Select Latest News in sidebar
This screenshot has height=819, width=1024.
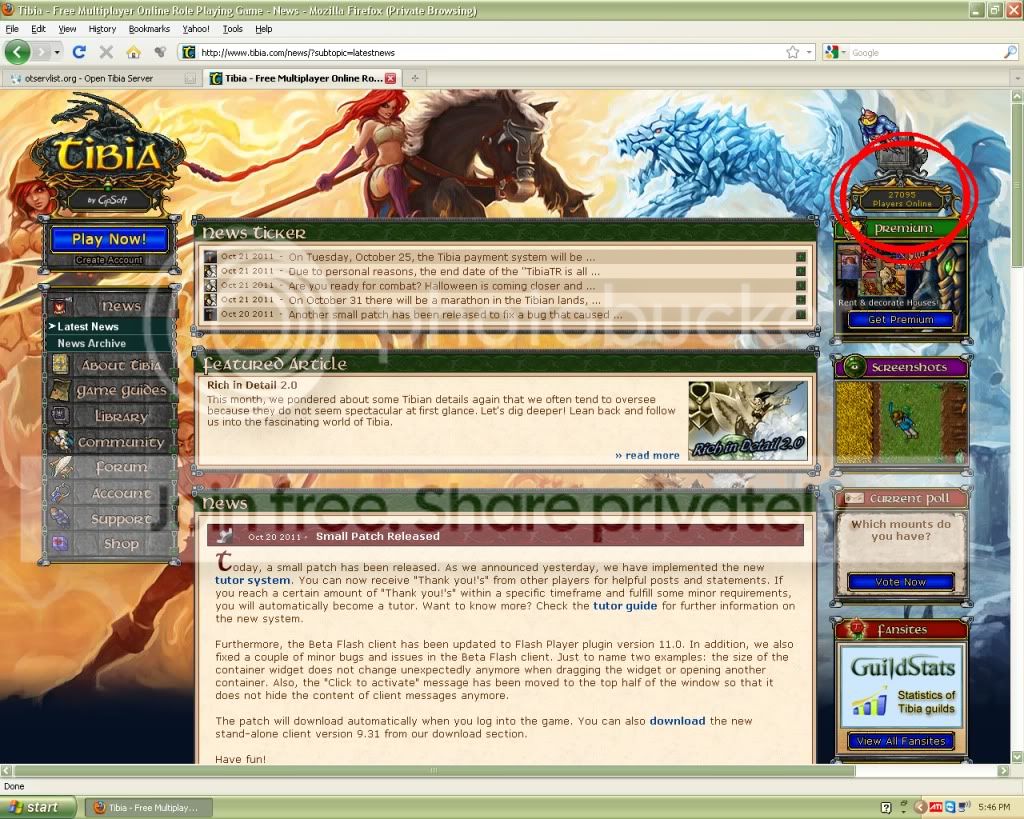tap(88, 327)
